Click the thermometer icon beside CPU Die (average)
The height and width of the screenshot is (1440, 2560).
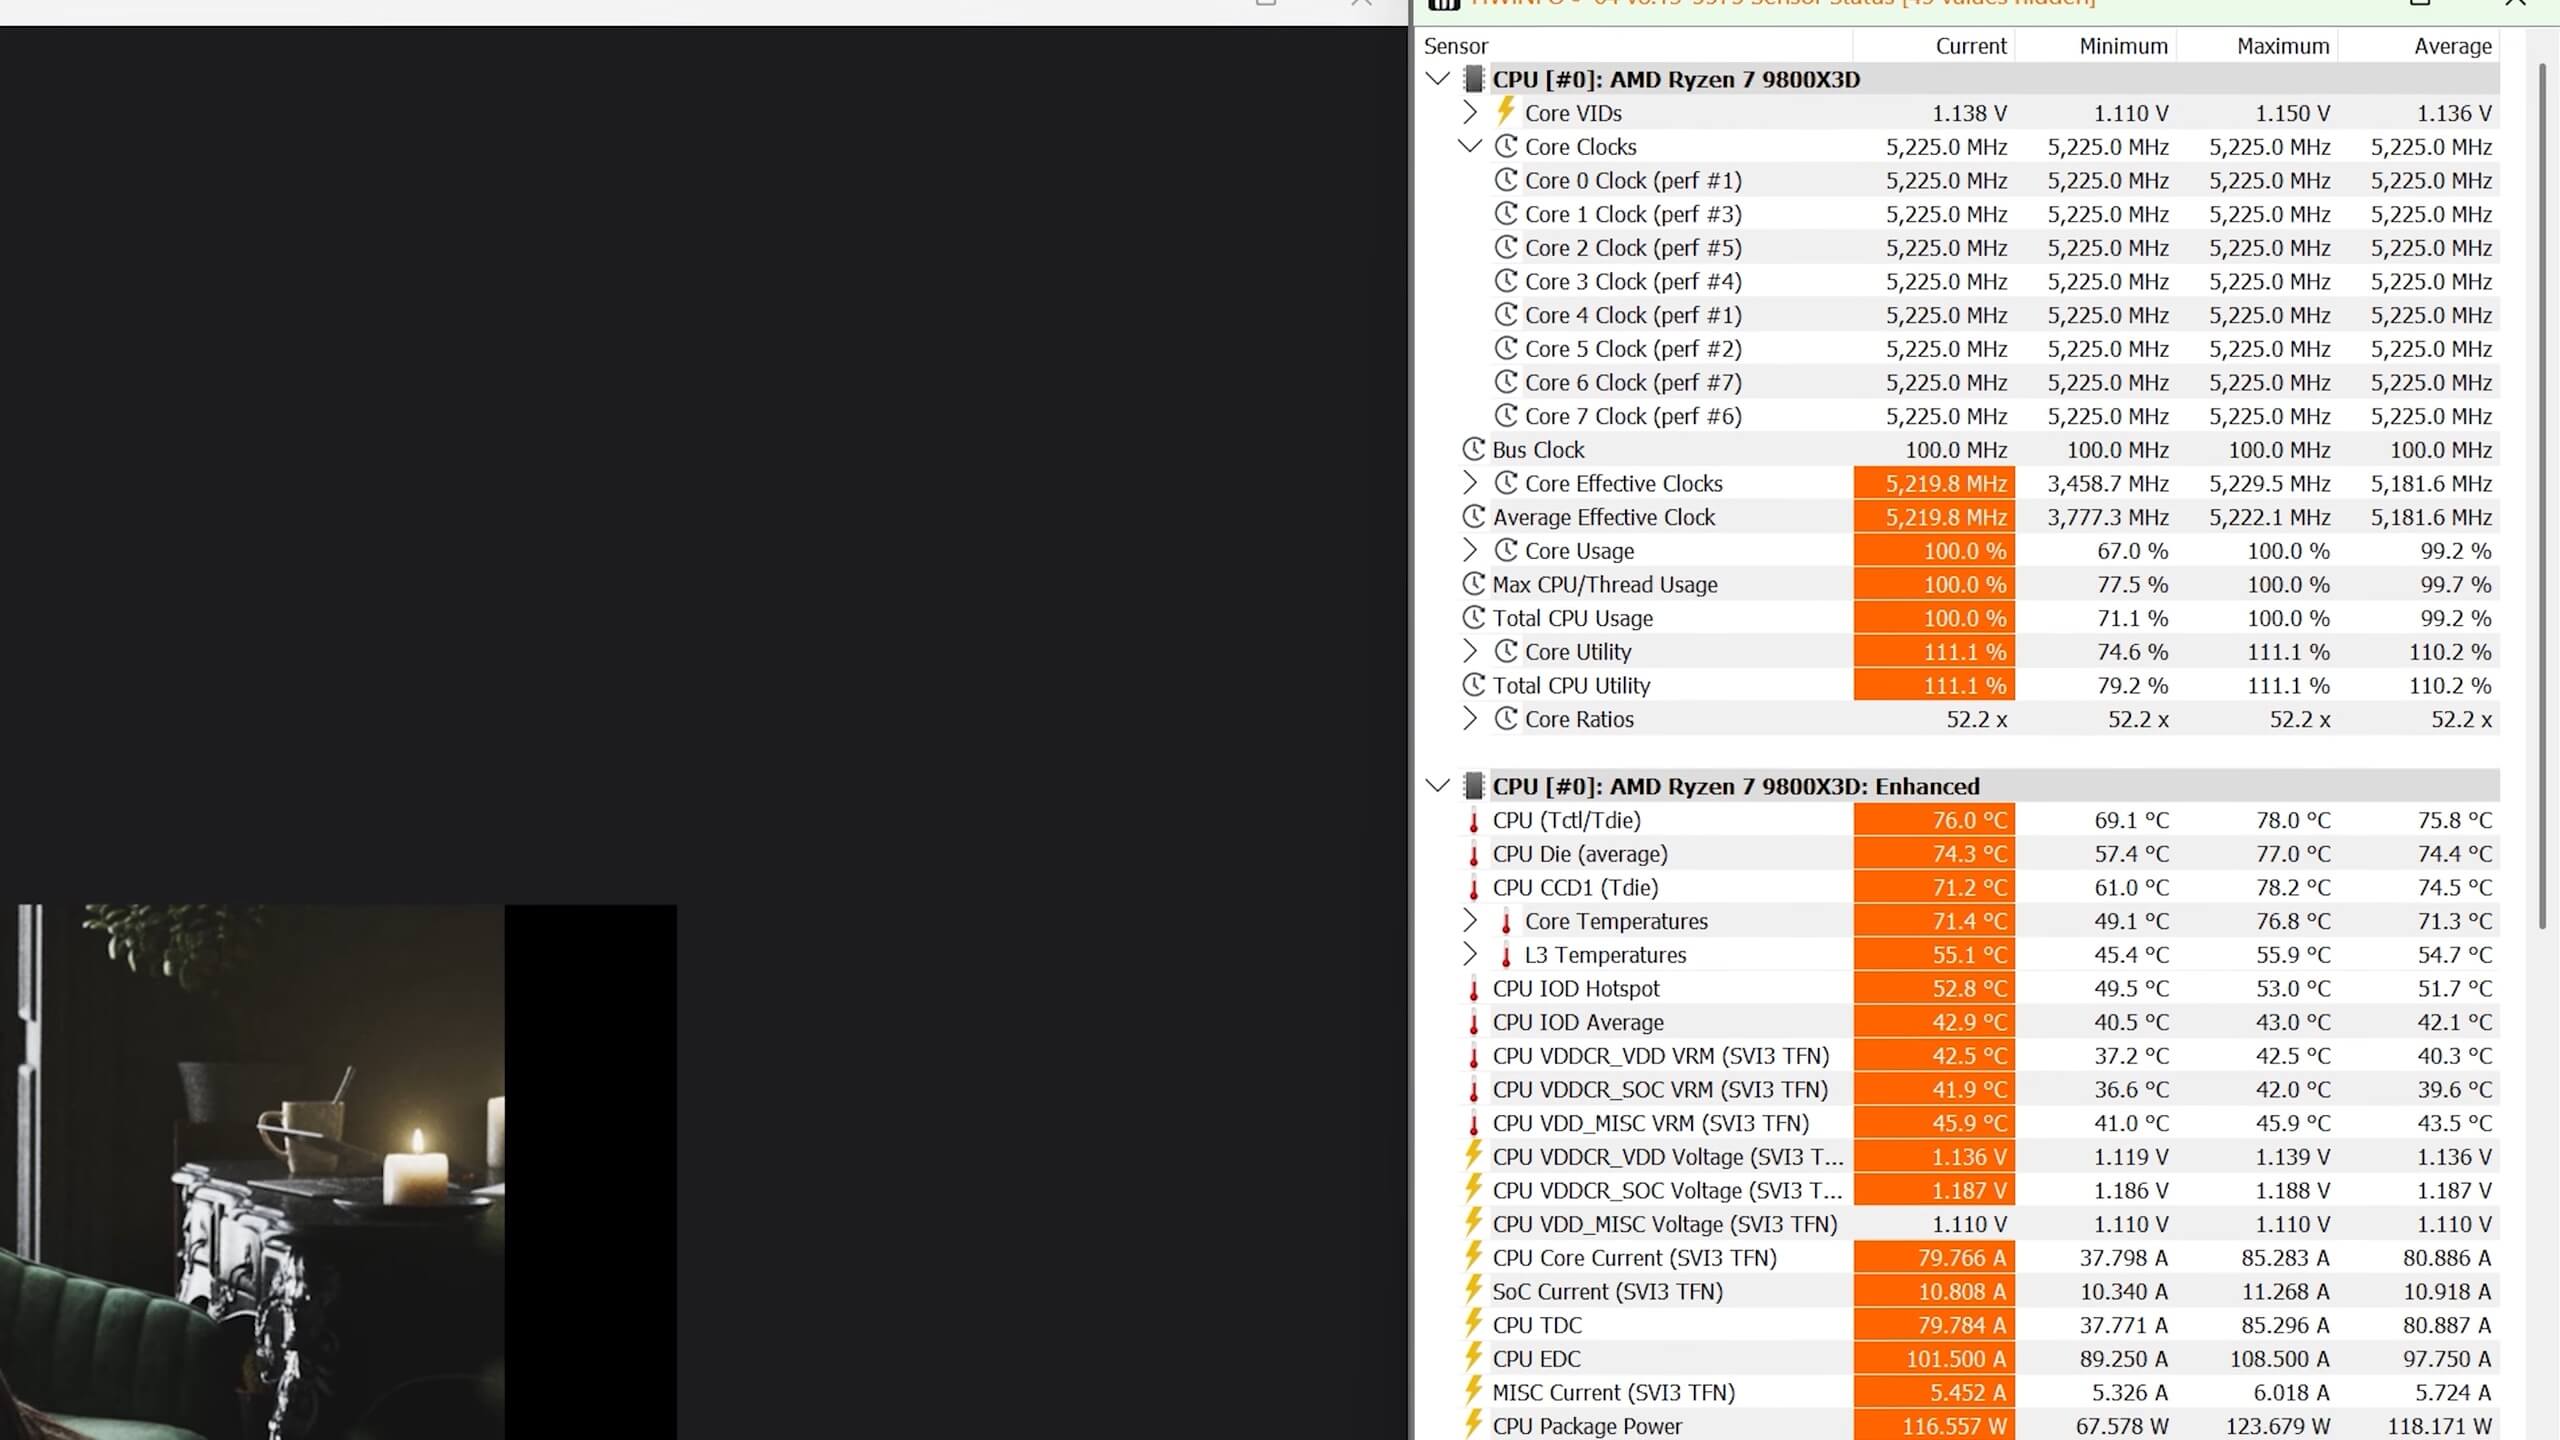tap(1473, 854)
